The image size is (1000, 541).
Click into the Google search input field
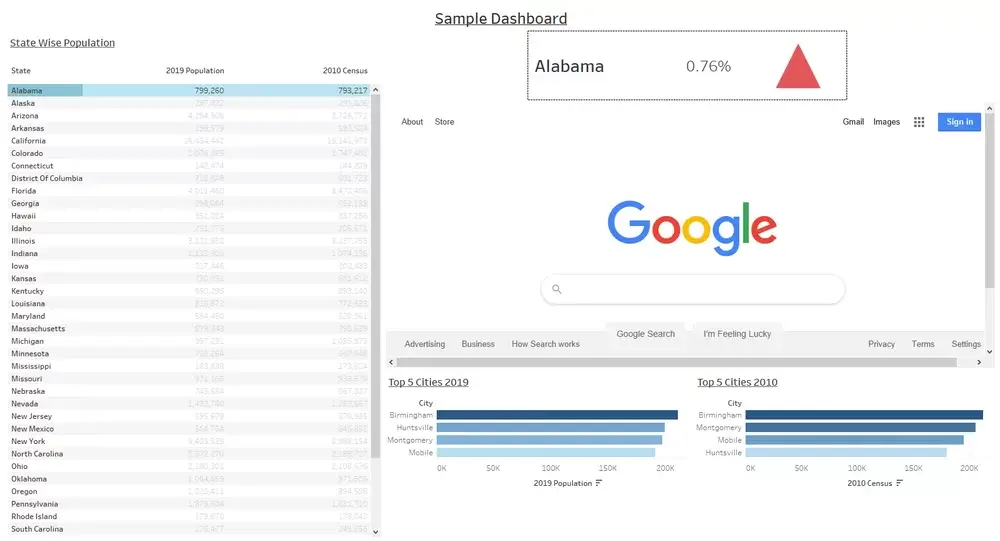pos(693,289)
